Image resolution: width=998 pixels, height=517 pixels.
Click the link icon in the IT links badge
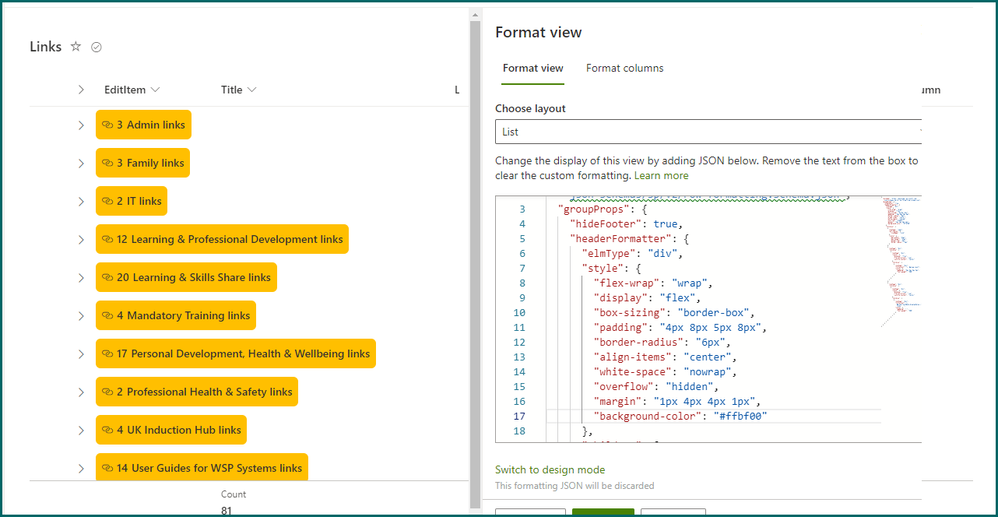pyautogui.click(x=107, y=201)
